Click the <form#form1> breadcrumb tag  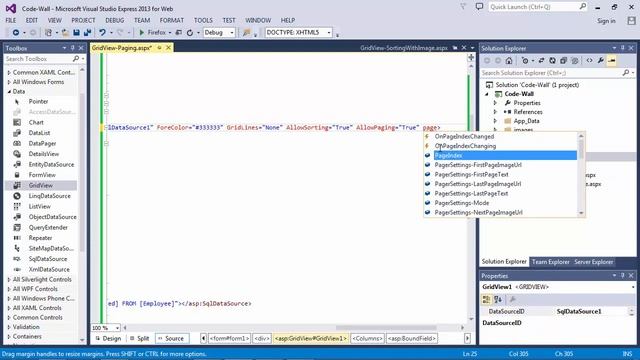pyautogui.click(x=229, y=339)
